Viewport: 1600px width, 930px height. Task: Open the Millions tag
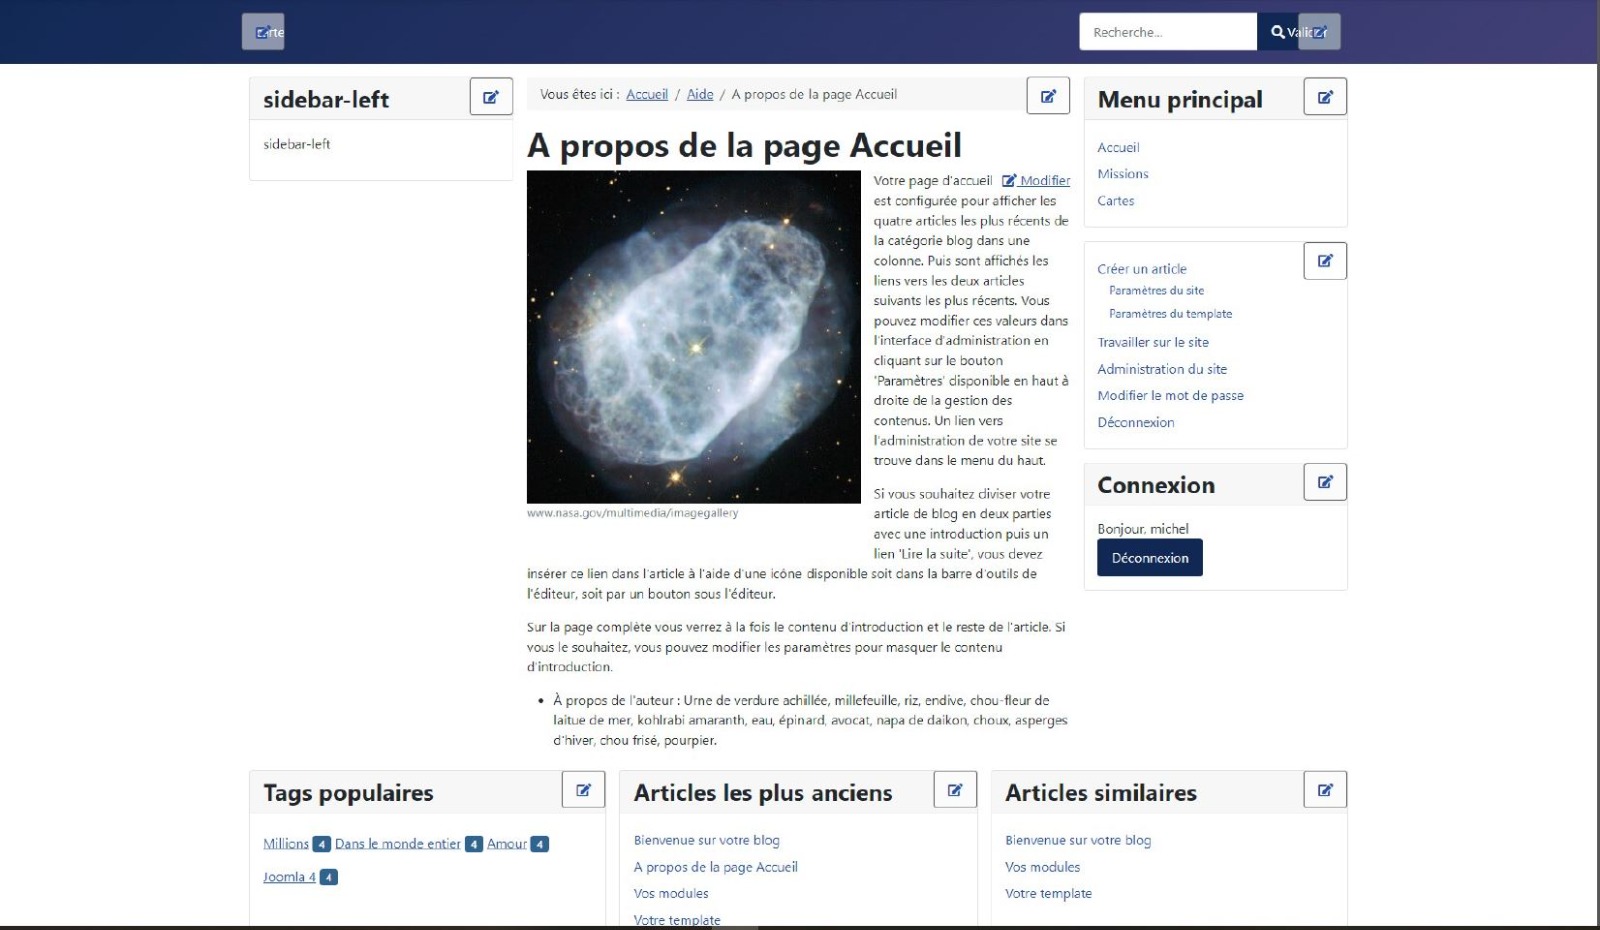286,844
